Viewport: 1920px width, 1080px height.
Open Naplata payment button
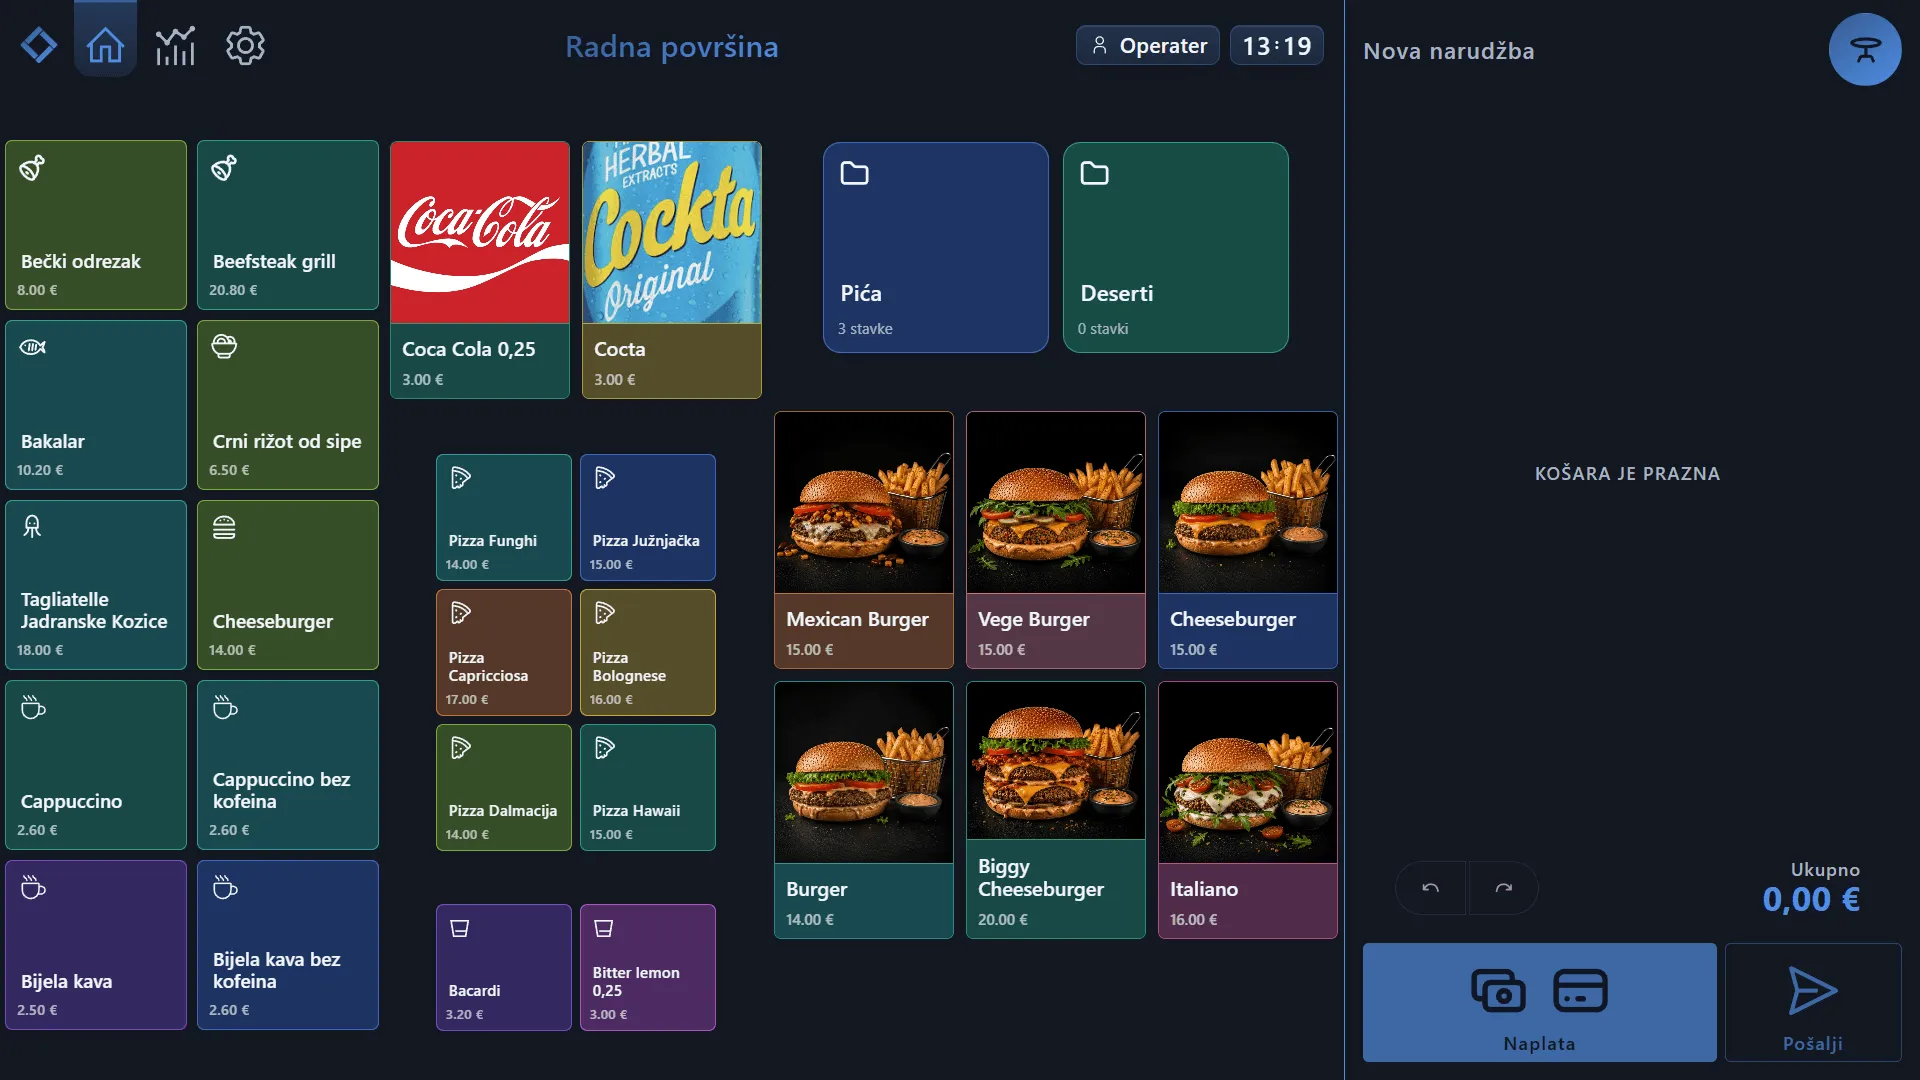(1539, 1002)
